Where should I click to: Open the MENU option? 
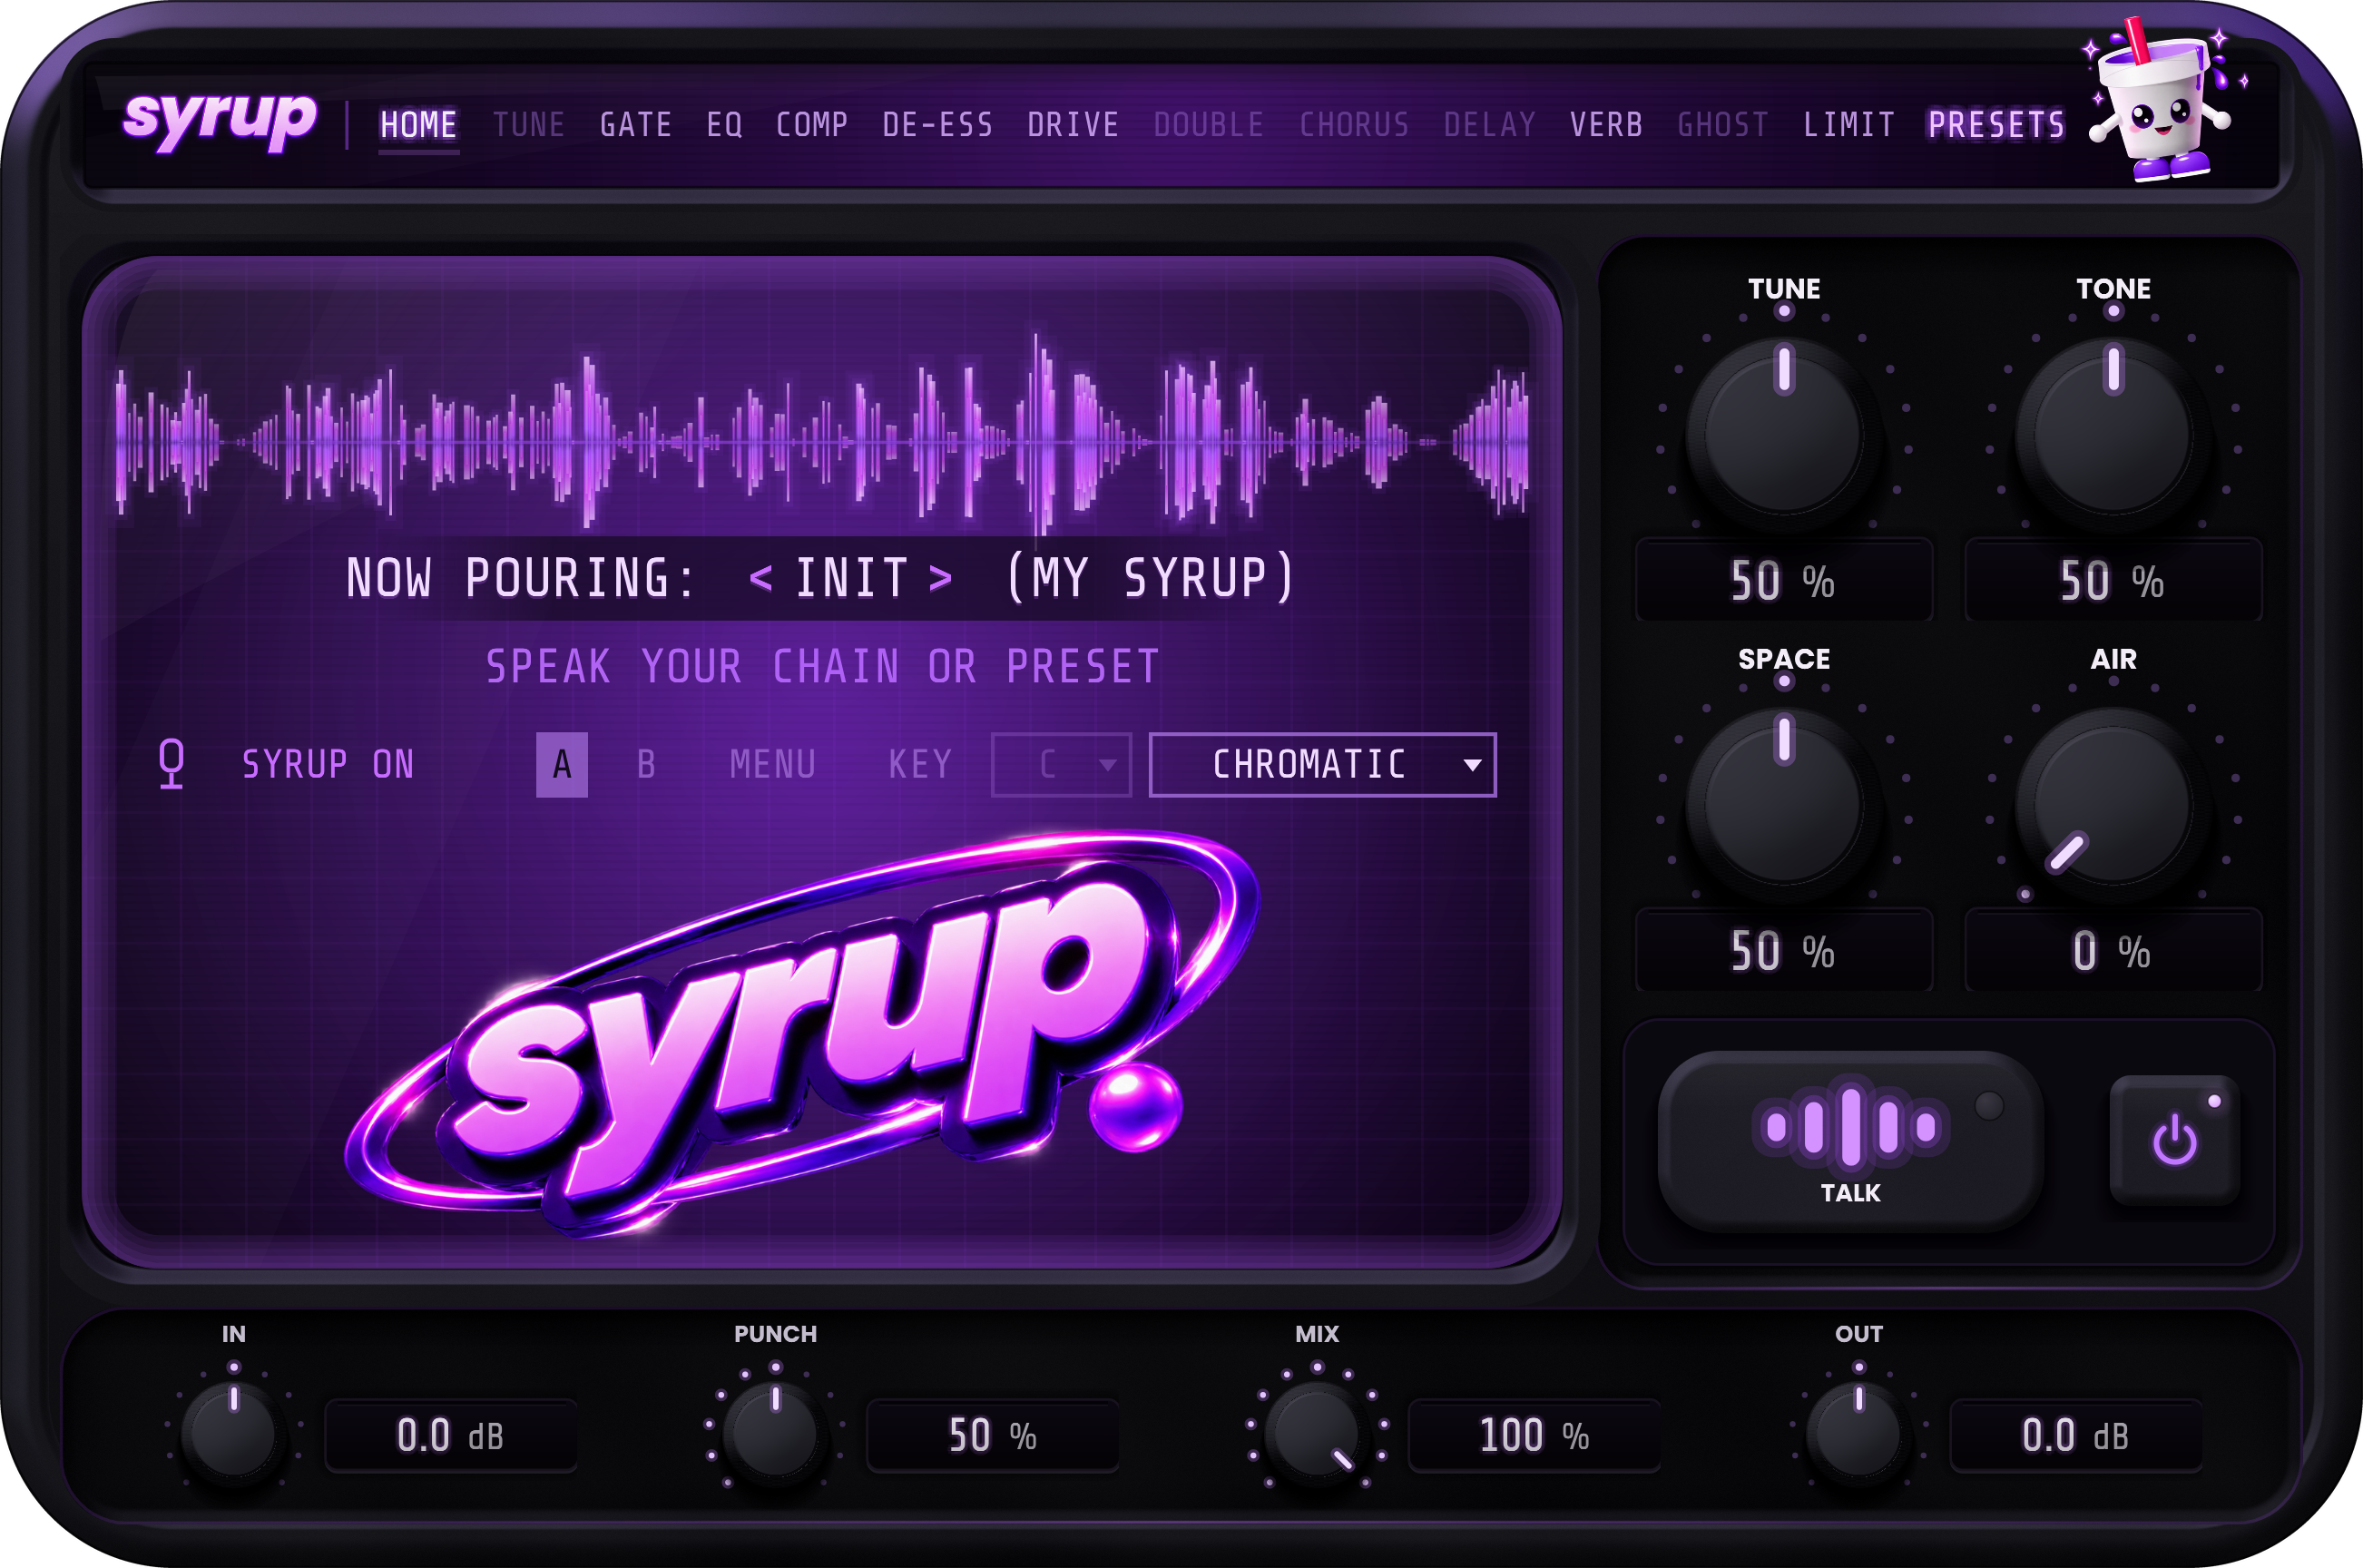[773, 765]
